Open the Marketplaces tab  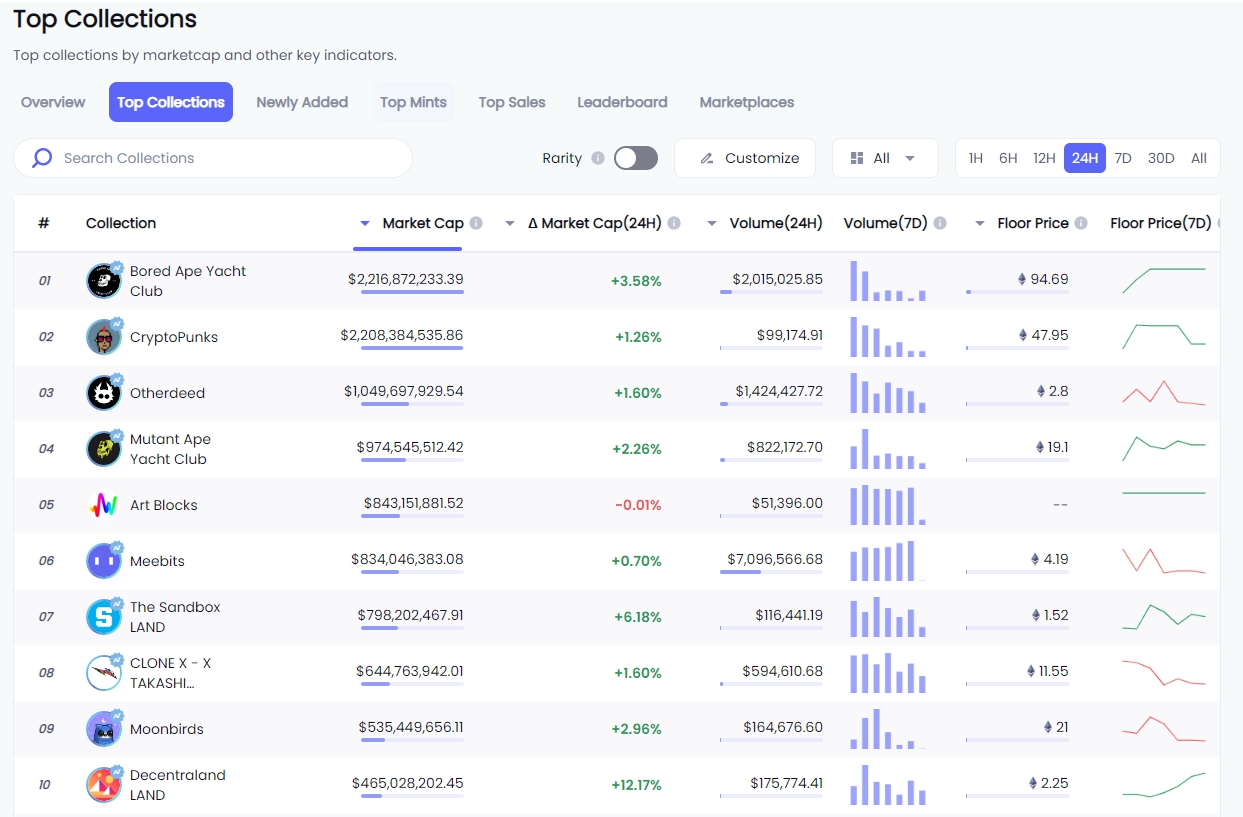[x=747, y=102]
